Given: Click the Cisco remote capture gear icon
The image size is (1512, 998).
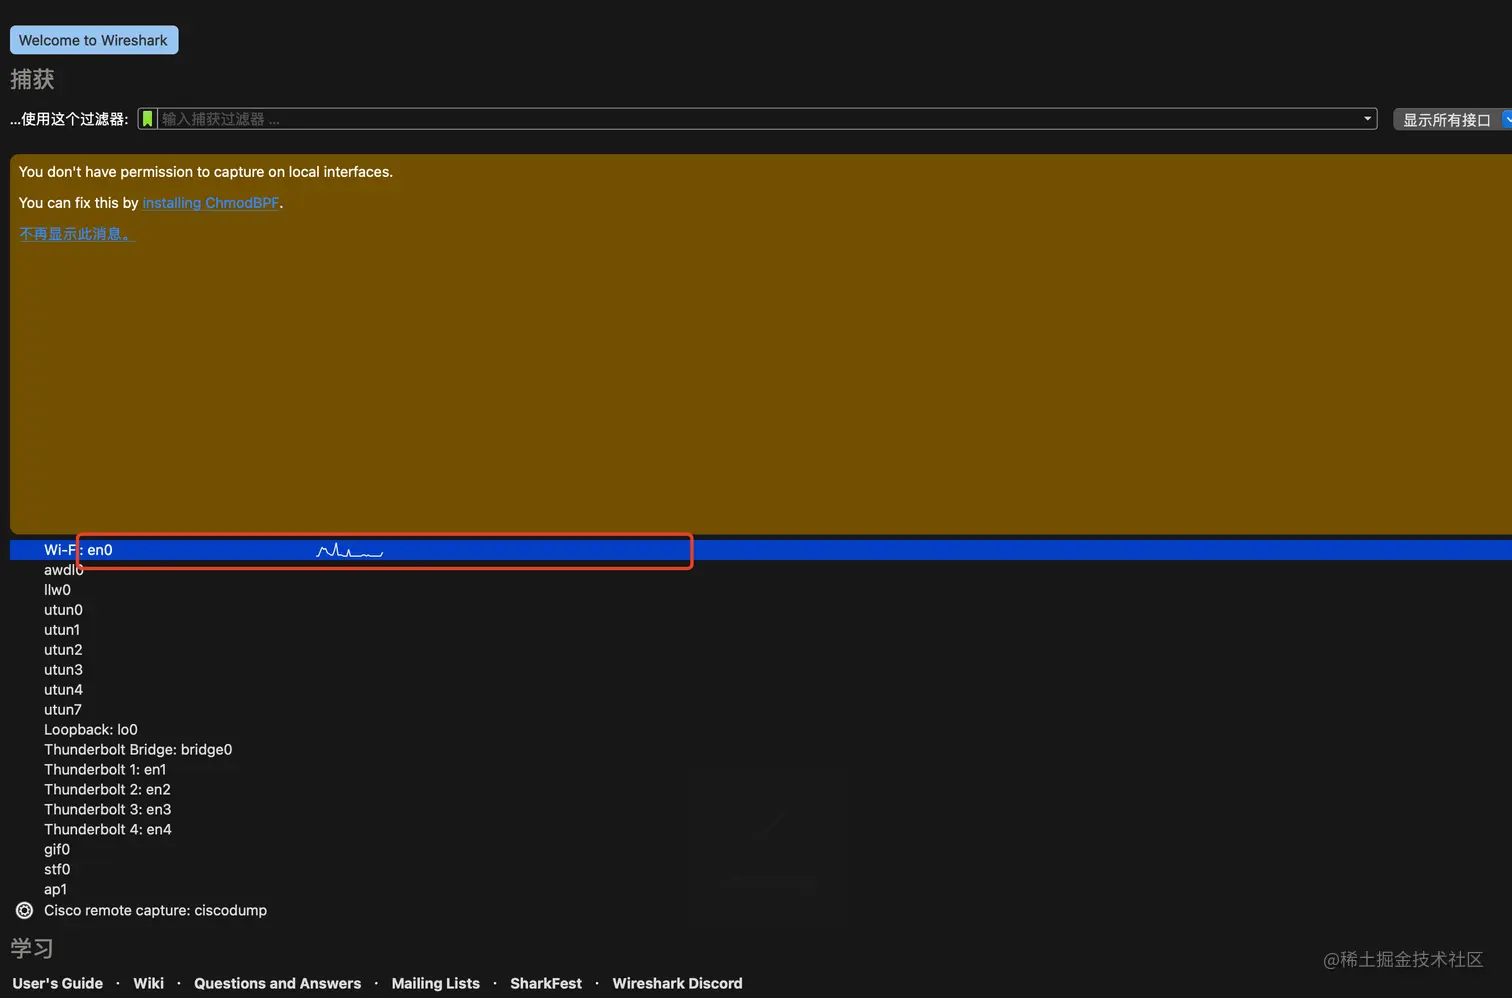Looking at the screenshot, I should (25, 910).
